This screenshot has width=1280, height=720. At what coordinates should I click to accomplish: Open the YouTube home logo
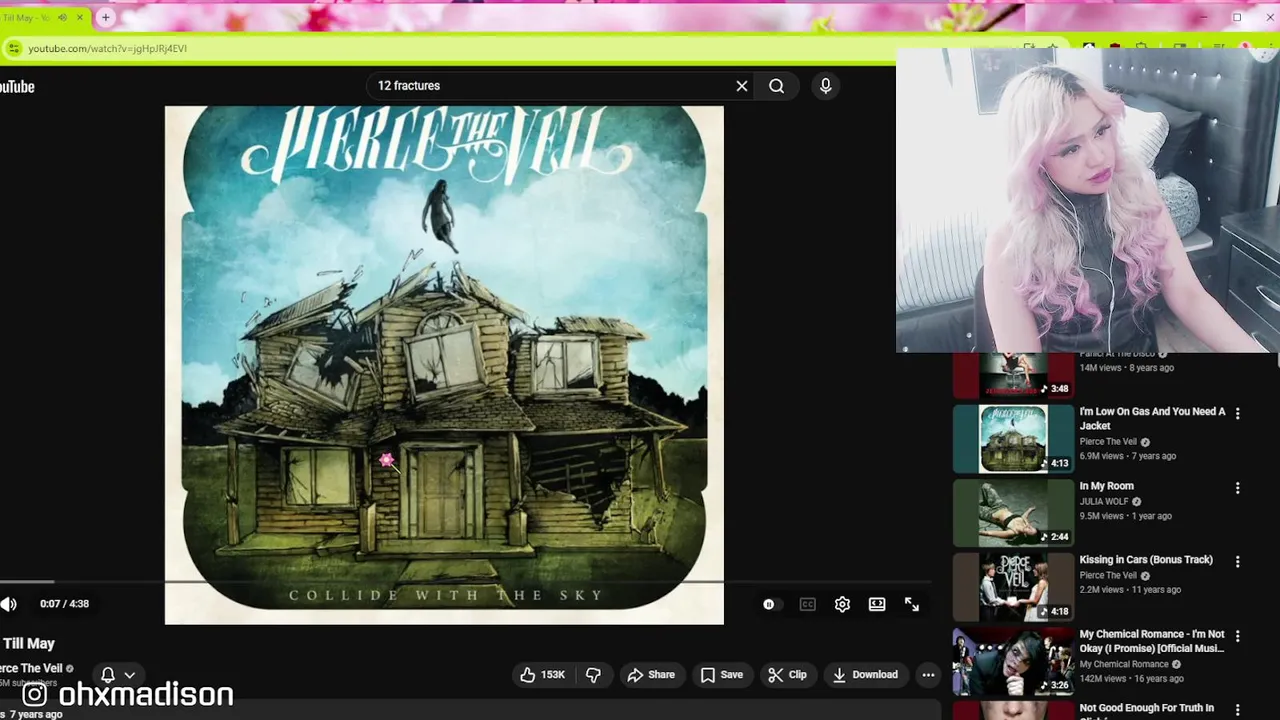(17, 87)
